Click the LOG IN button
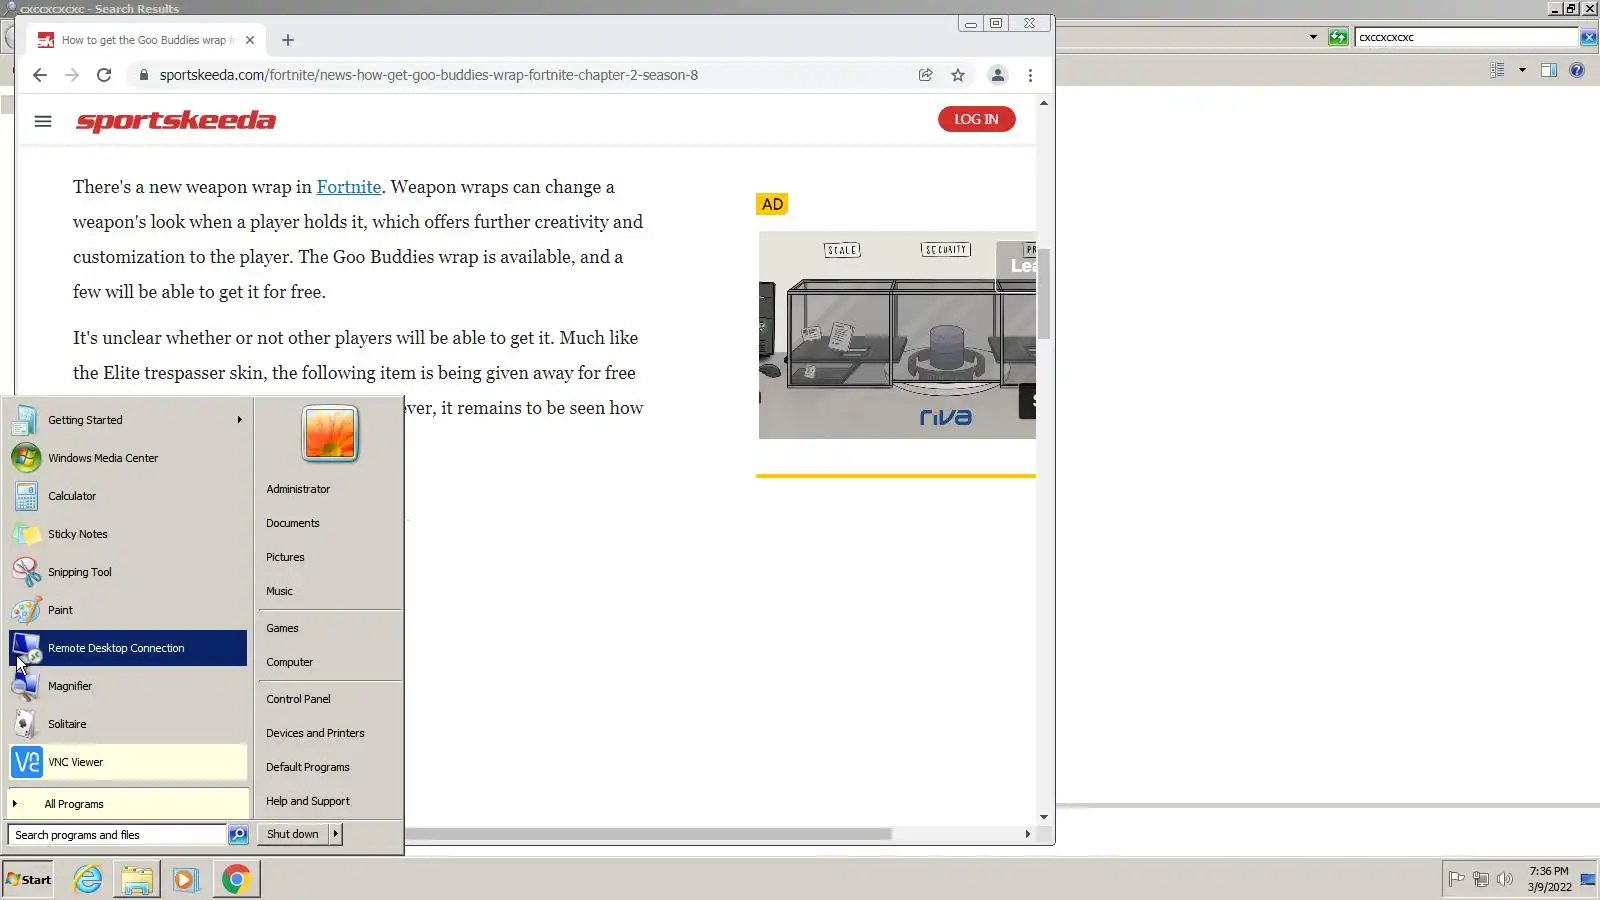Viewport: 1600px width, 900px height. tap(976, 119)
